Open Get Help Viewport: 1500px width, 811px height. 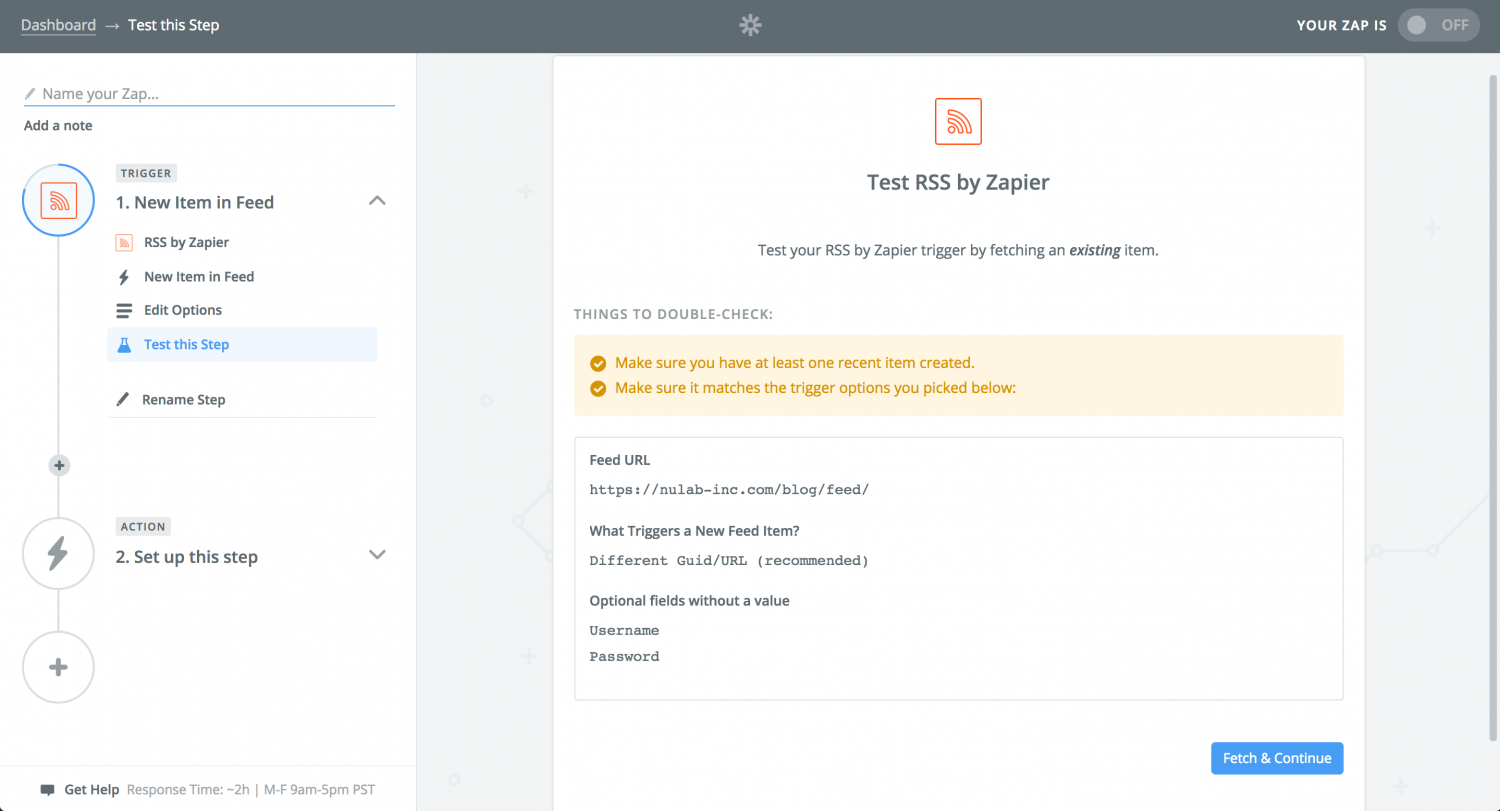(x=92, y=790)
